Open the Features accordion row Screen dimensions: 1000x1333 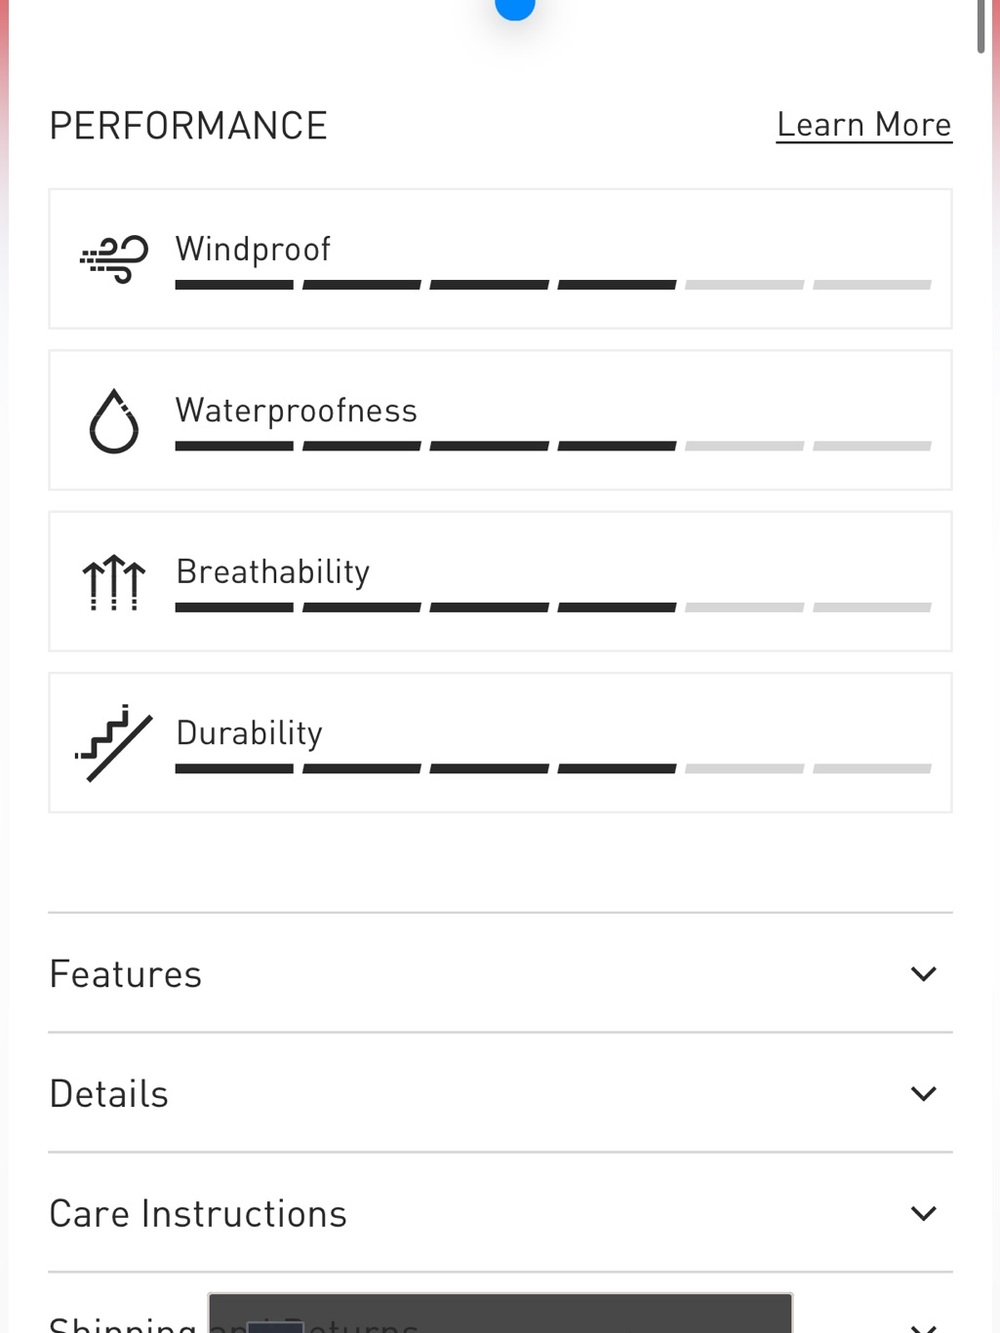pyautogui.click(x=500, y=973)
